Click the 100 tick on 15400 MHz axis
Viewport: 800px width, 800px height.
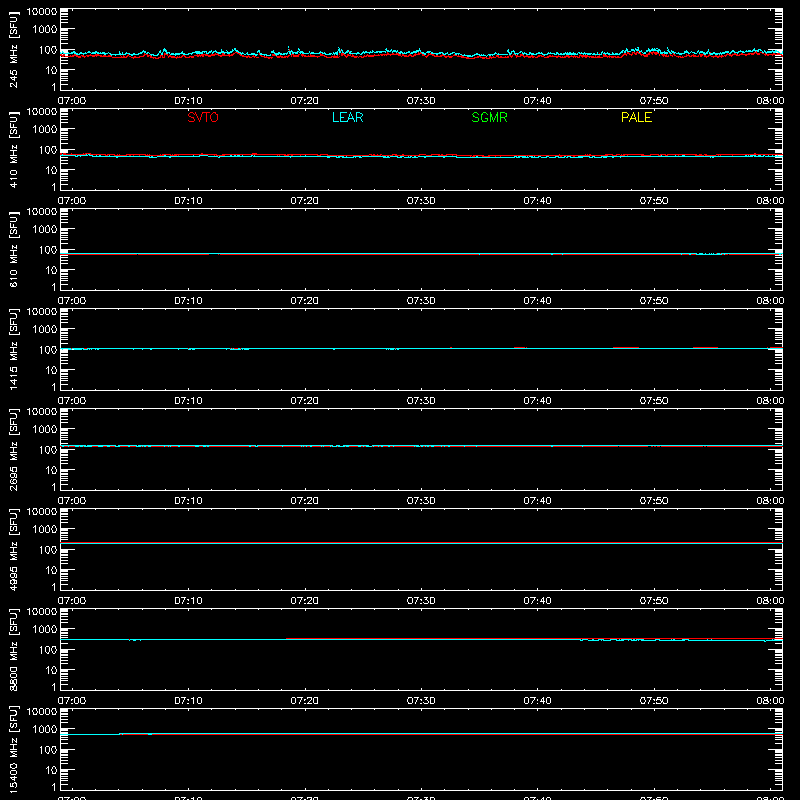tap(48, 750)
